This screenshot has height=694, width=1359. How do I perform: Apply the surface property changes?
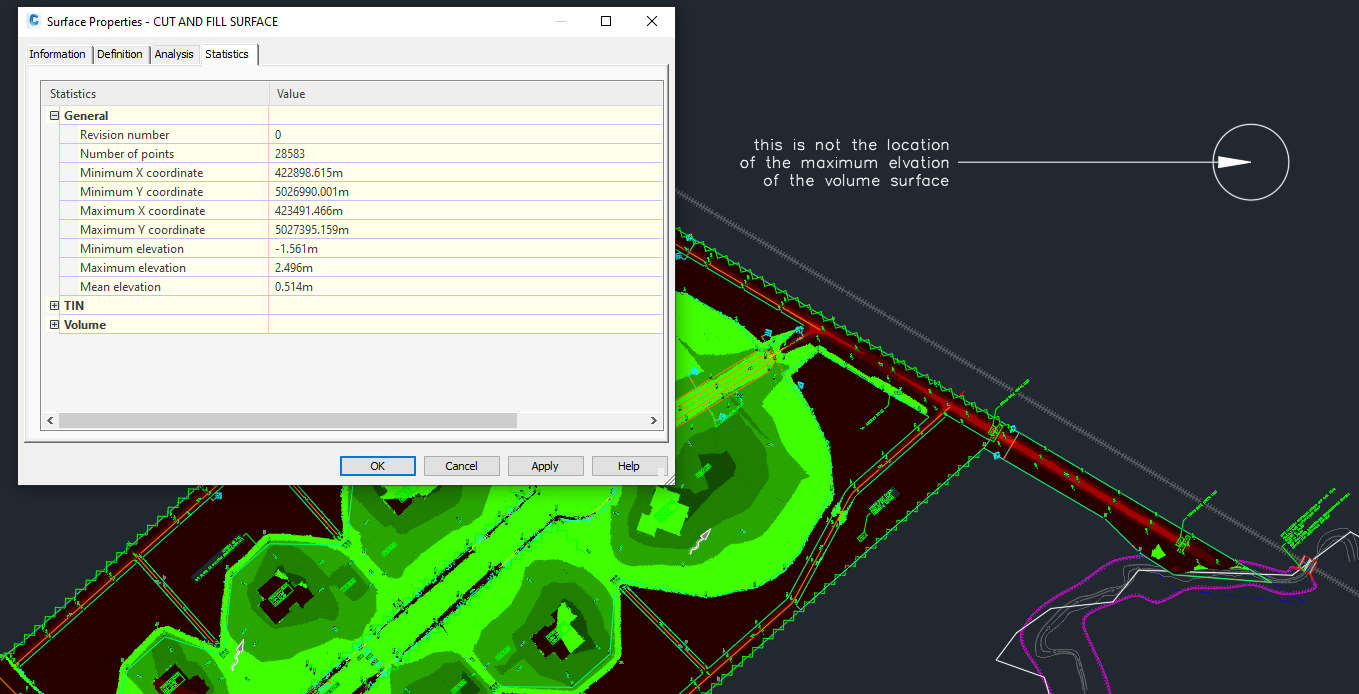(x=545, y=465)
